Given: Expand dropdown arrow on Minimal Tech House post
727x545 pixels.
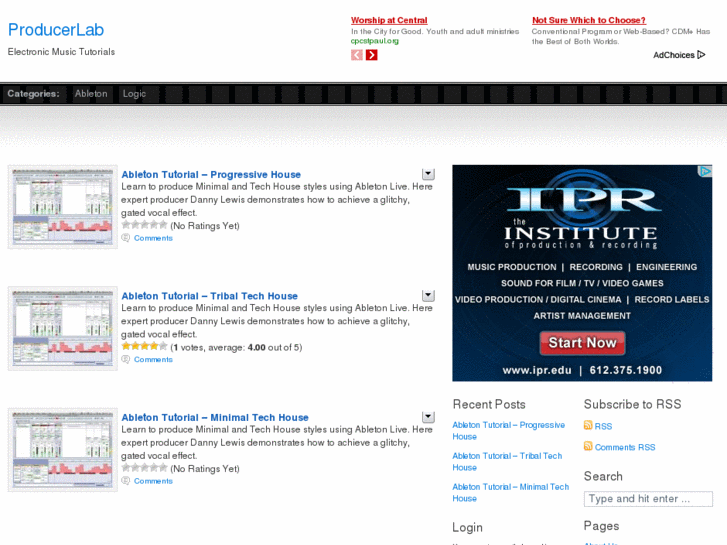Looking at the screenshot, I should point(428,417).
